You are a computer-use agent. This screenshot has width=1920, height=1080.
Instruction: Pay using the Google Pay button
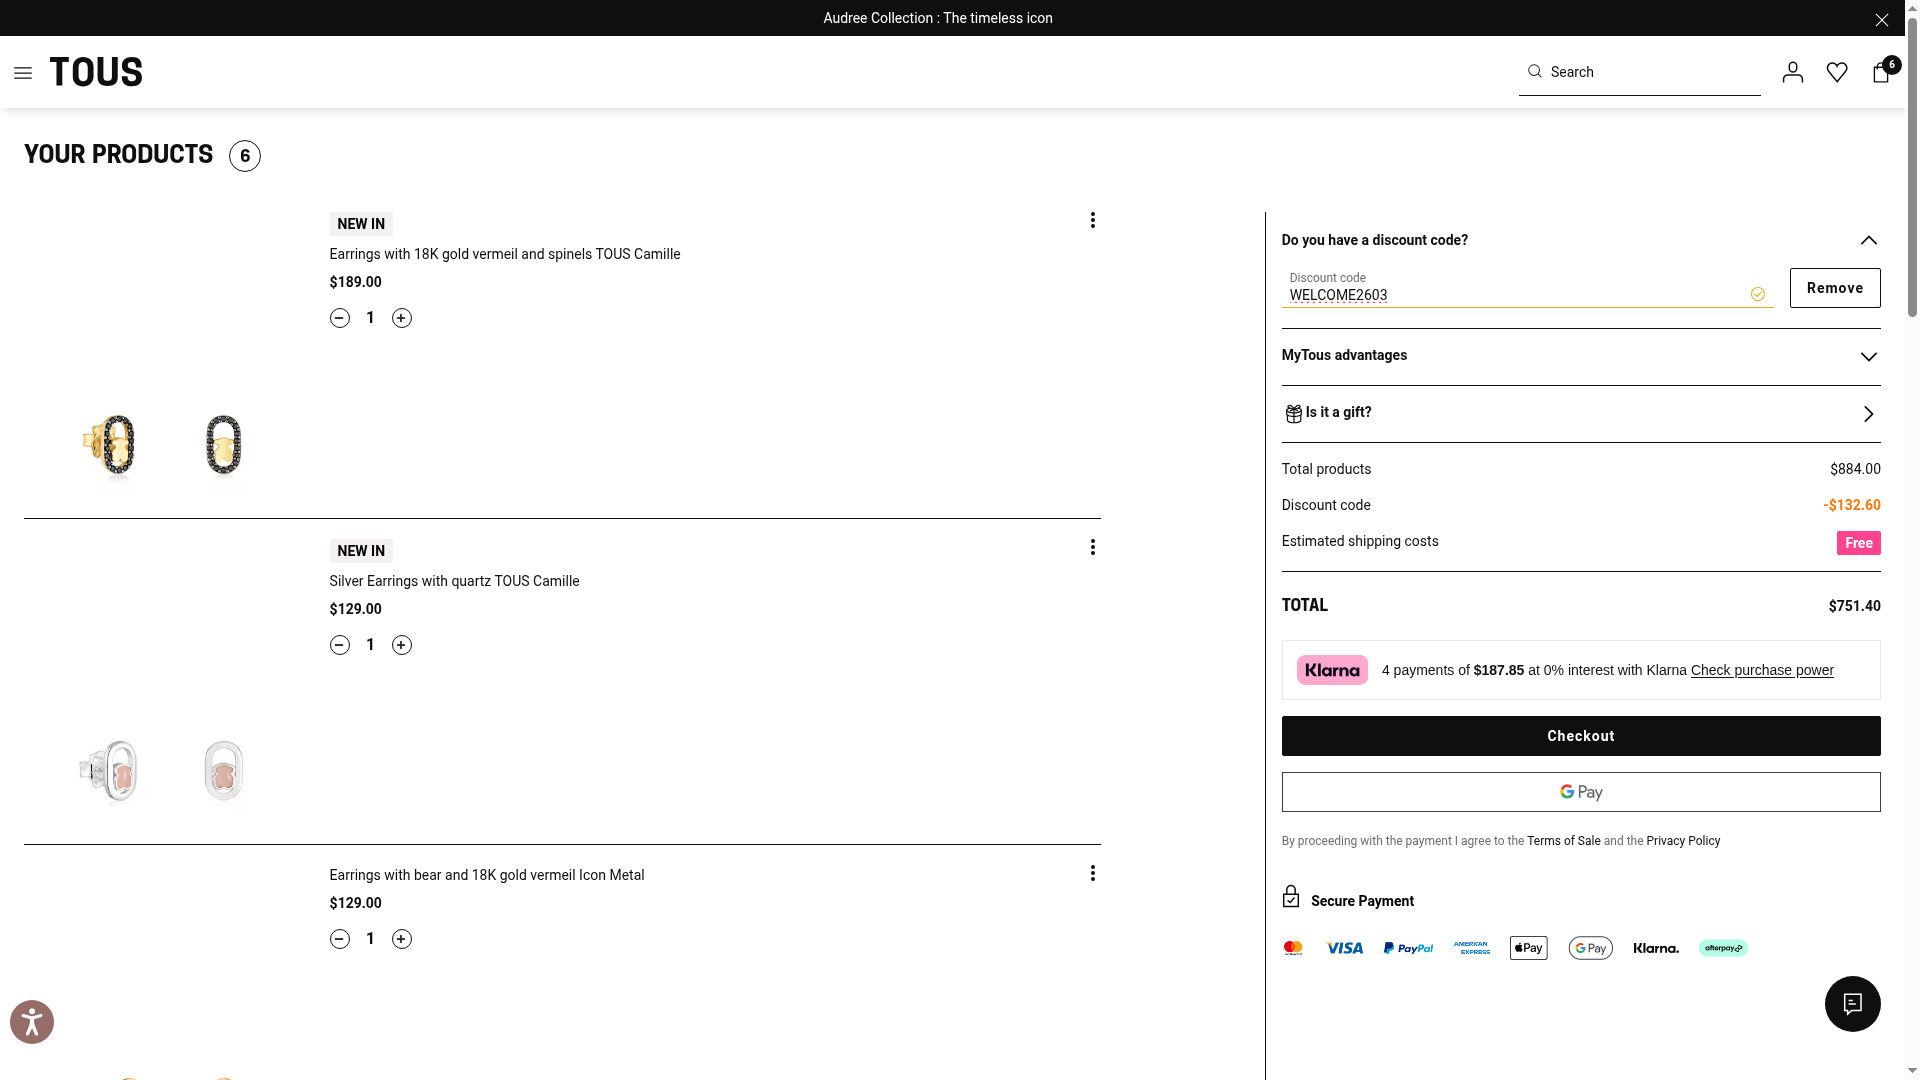coord(1580,792)
